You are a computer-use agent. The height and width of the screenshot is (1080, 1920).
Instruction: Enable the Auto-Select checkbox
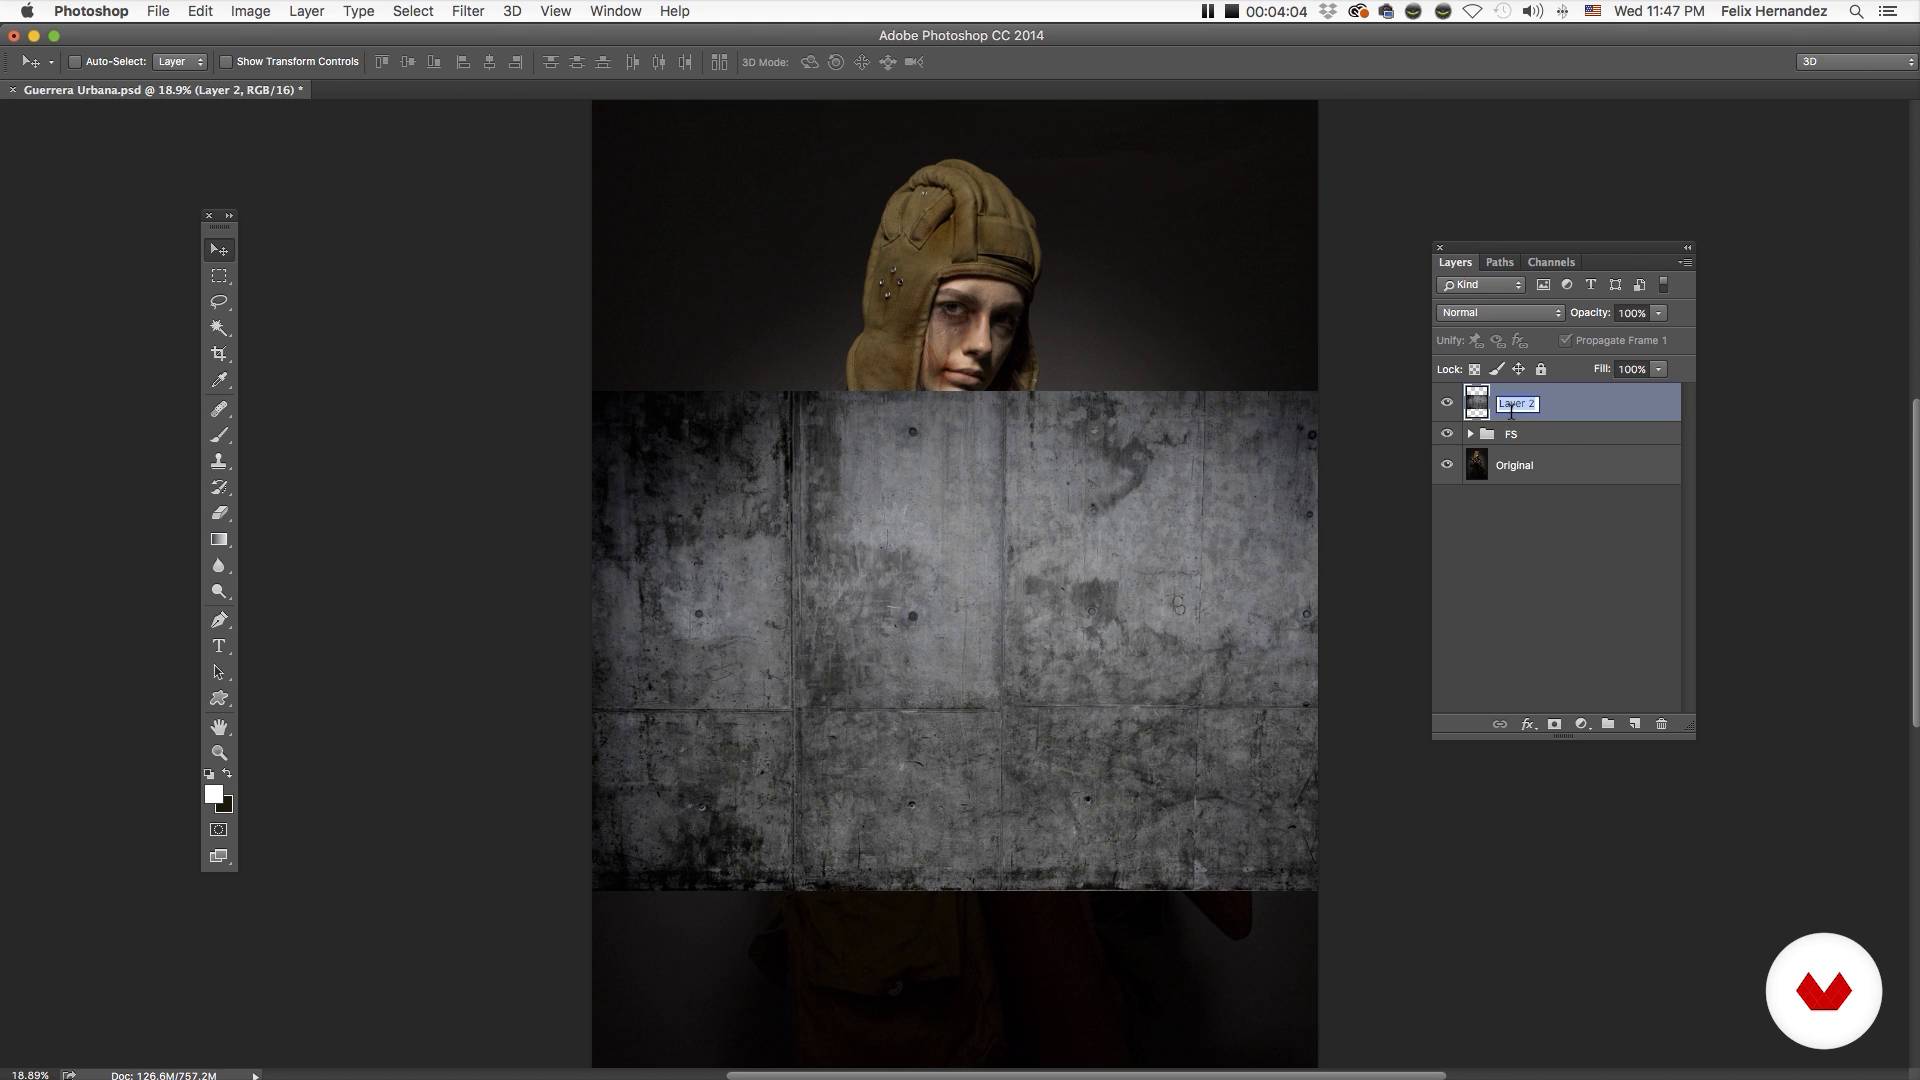tap(75, 62)
